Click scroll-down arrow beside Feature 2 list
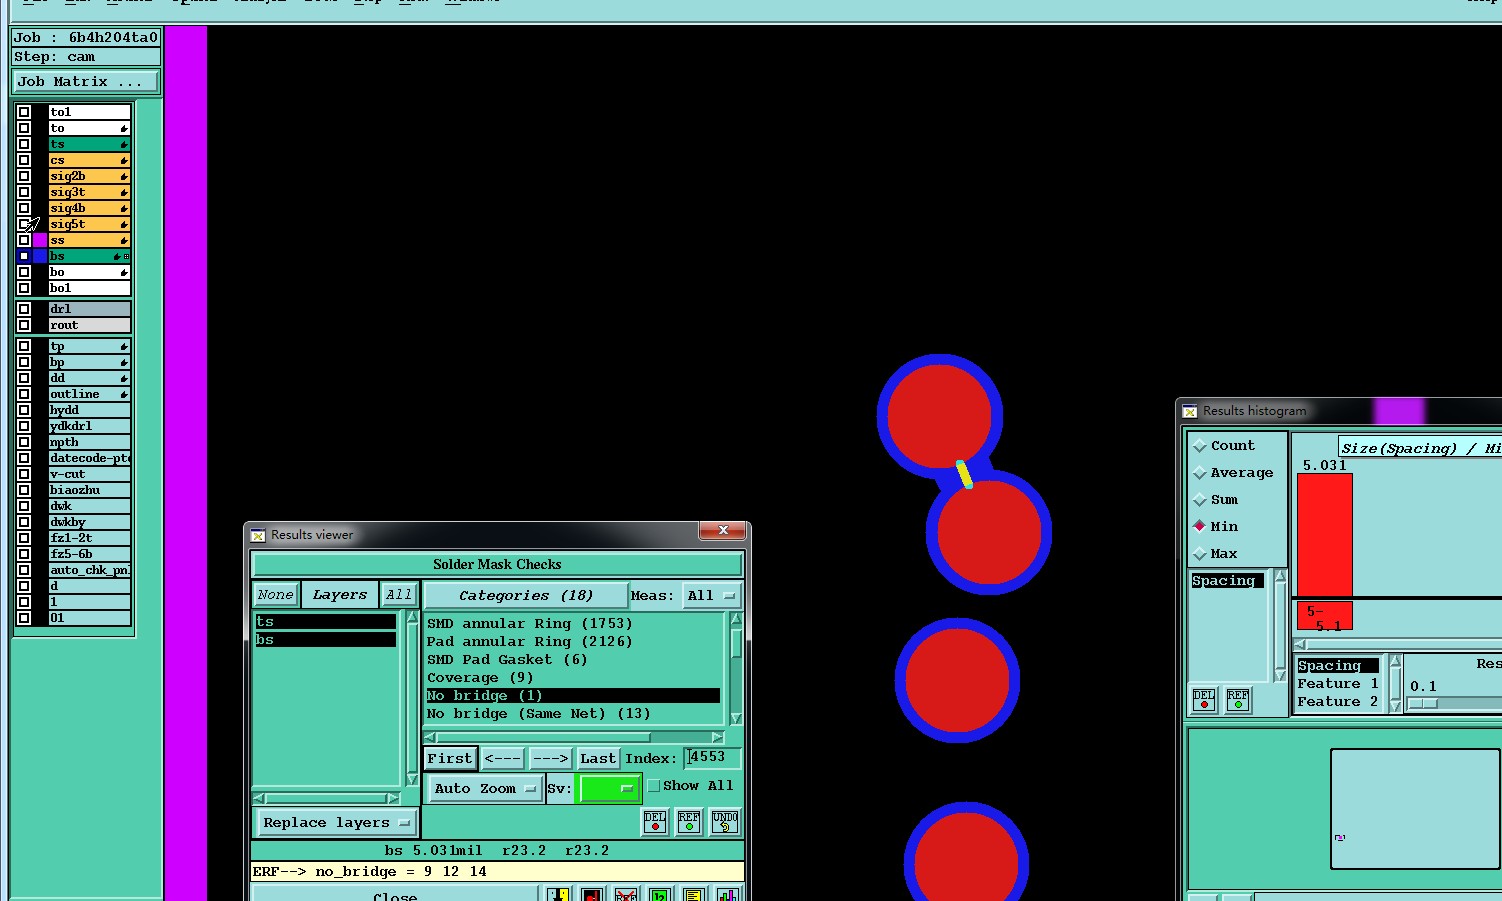 [1395, 704]
